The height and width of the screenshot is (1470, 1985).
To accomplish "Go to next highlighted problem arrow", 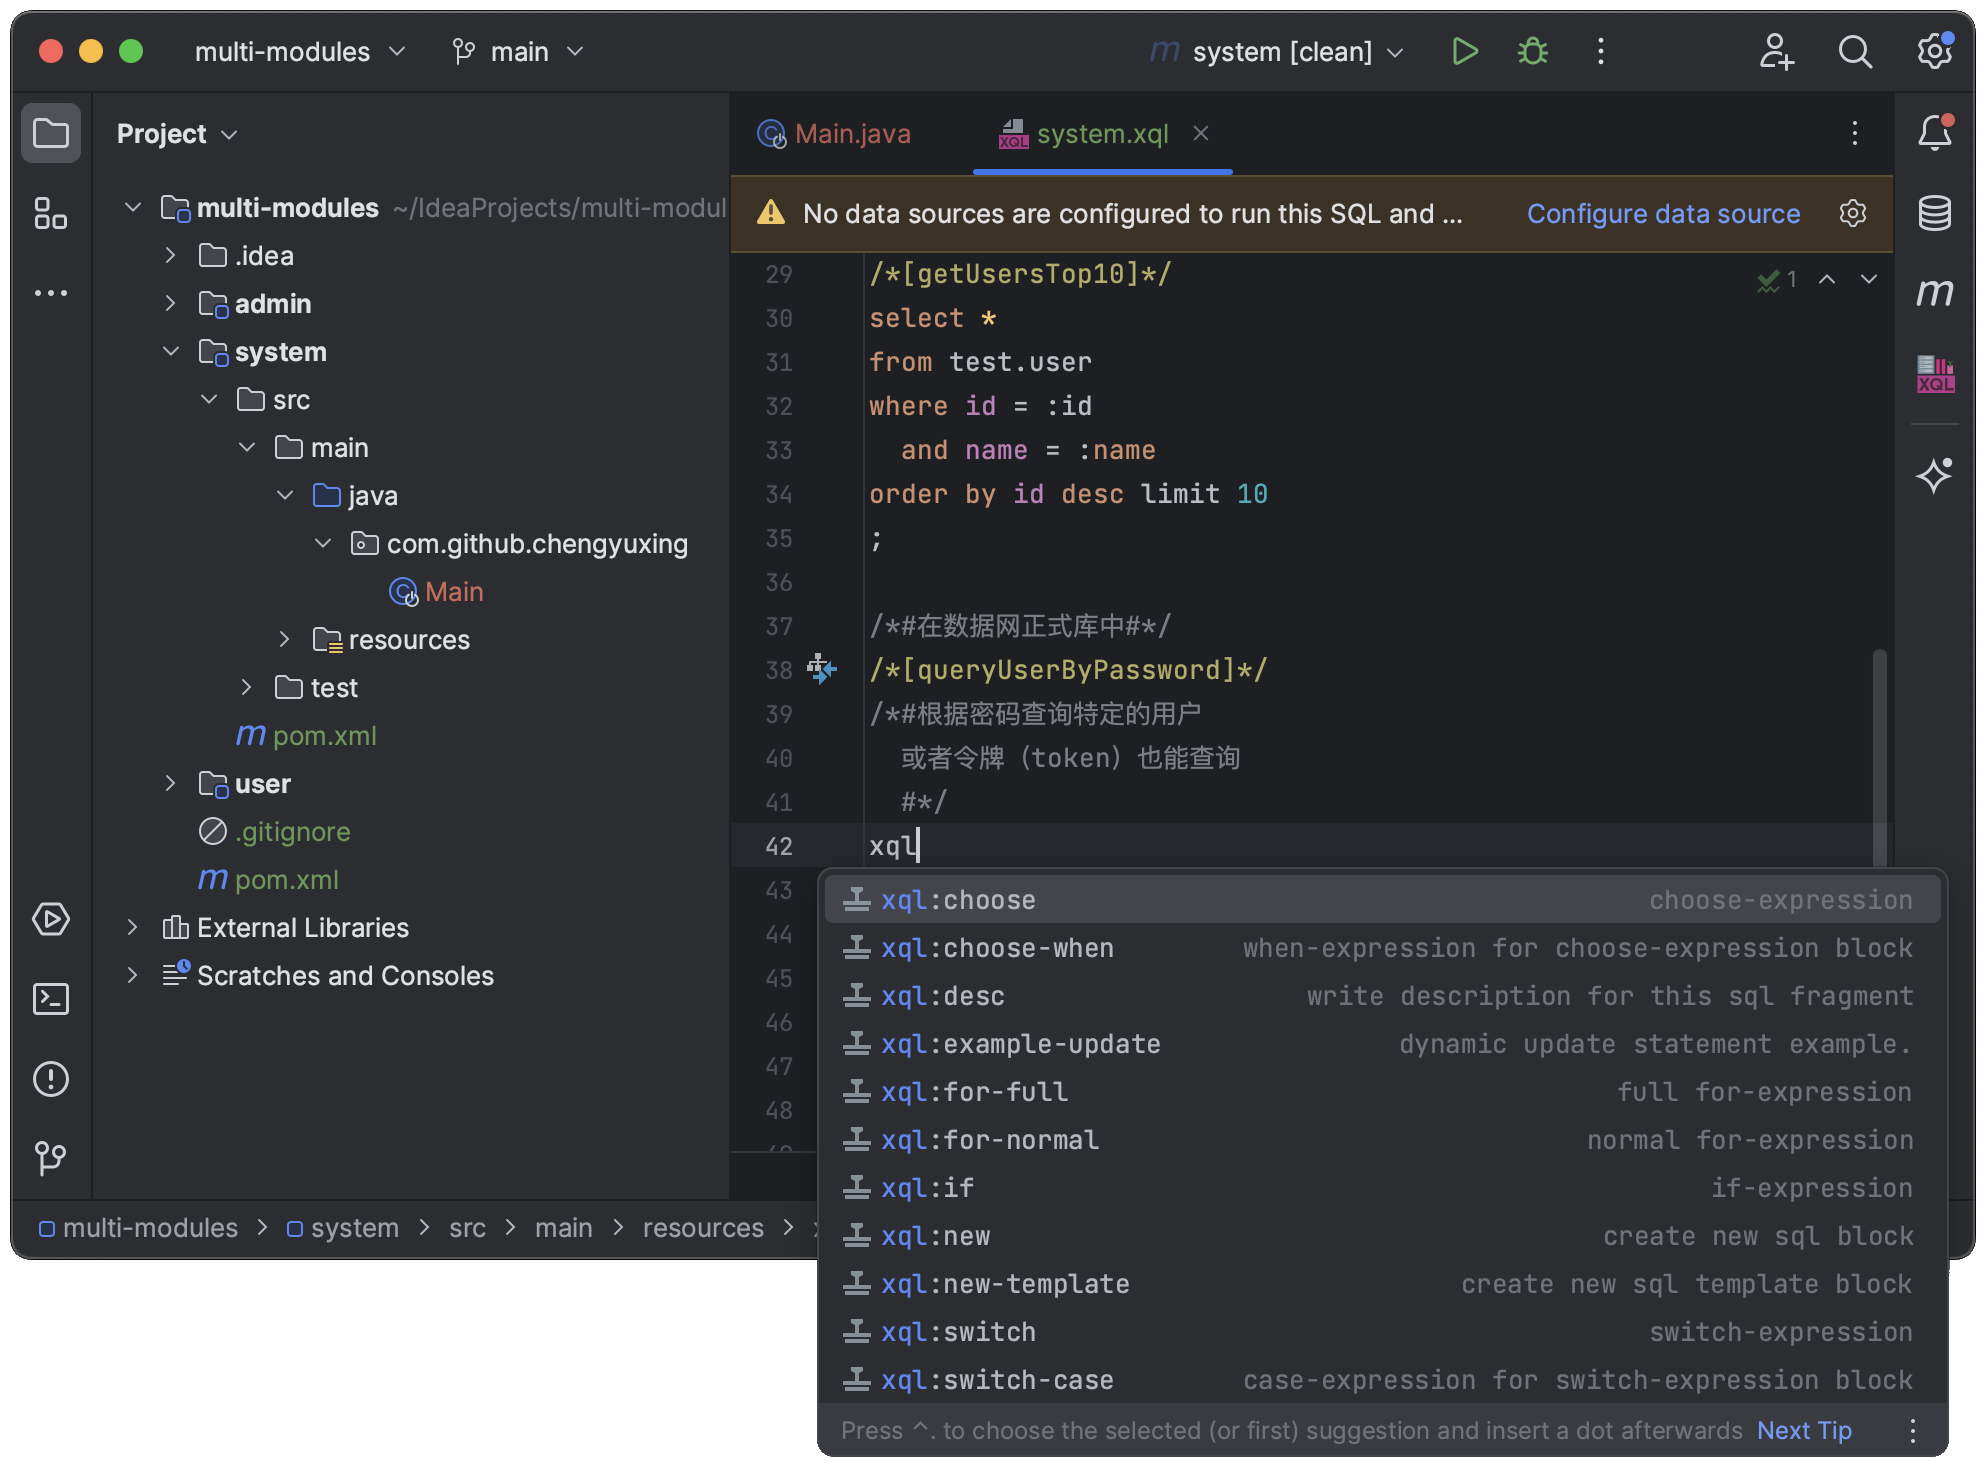I will (x=1869, y=280).
